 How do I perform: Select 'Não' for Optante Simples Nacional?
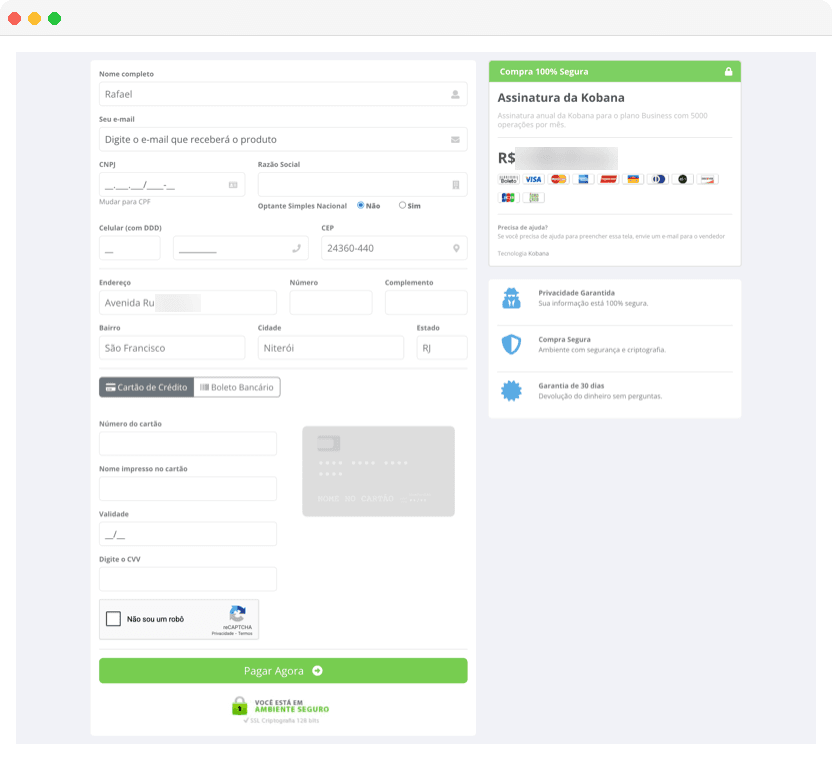coord(361,205)
